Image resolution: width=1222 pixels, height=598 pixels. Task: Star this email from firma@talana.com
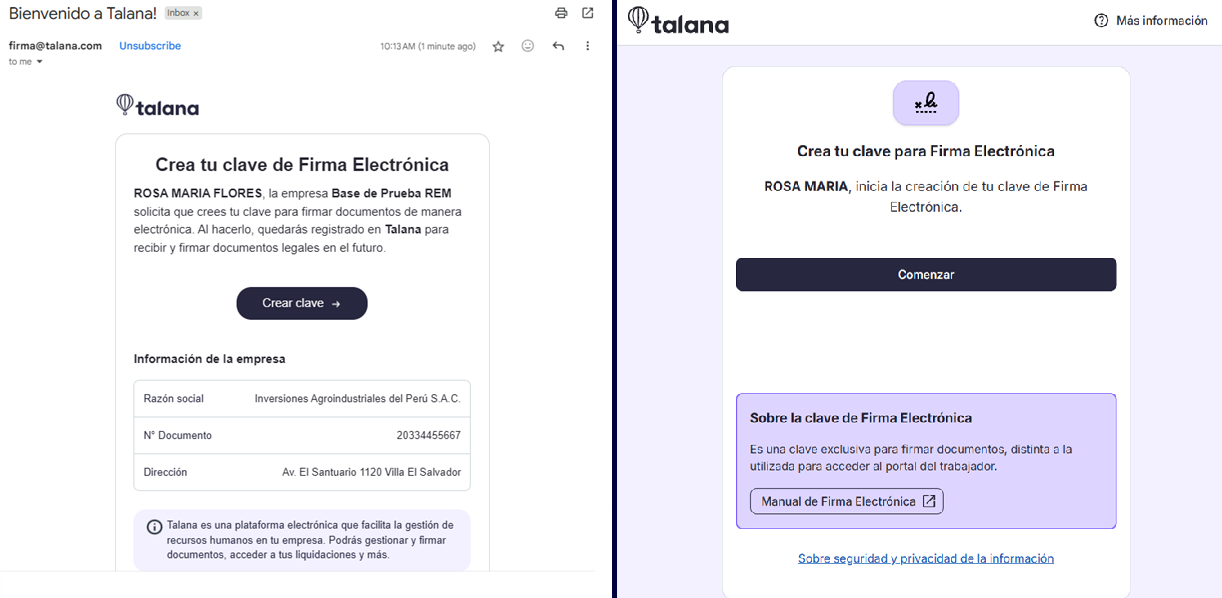click(498, 46)
